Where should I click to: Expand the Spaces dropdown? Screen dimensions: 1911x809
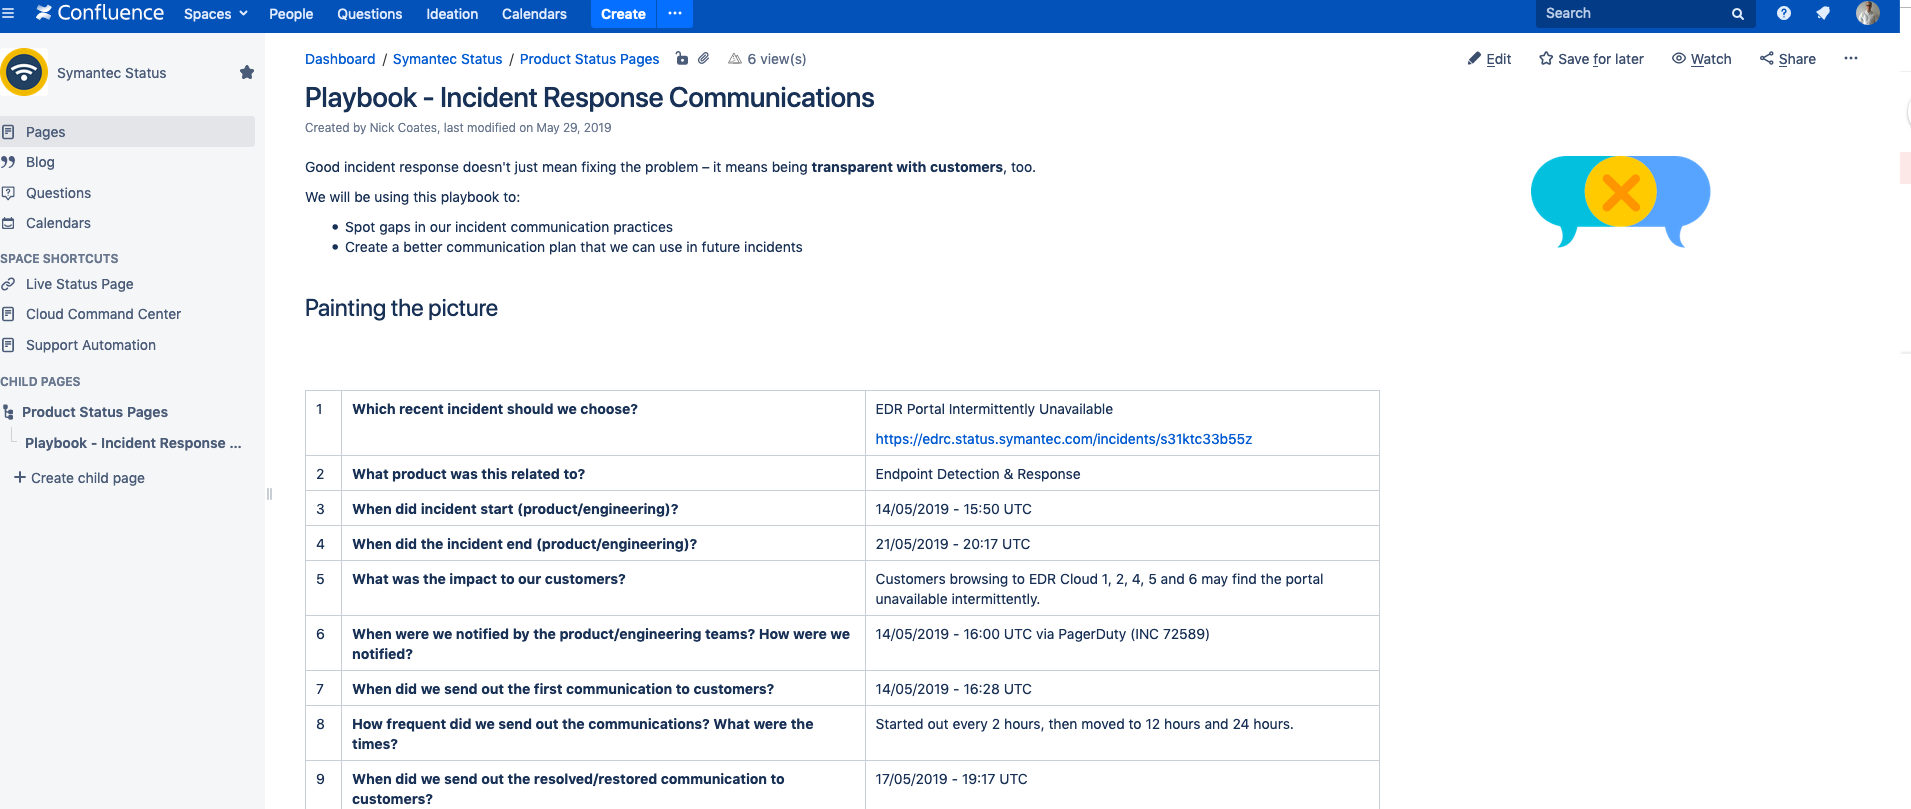coord(215,14)
